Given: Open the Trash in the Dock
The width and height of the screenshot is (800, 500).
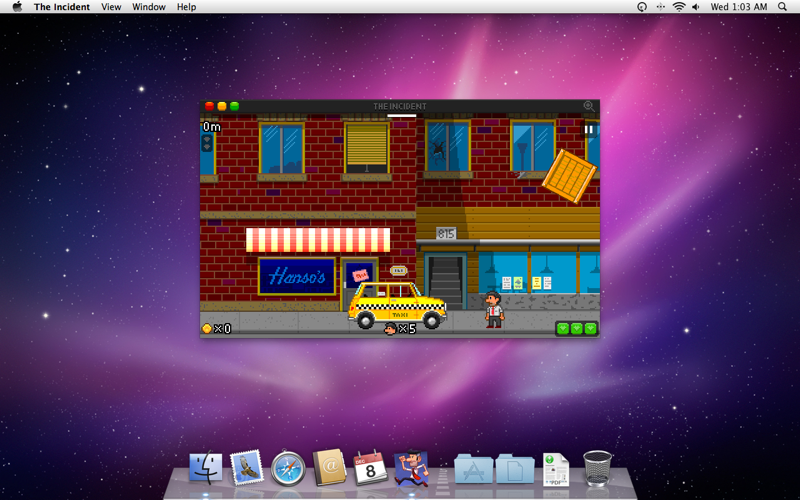Looking at the screenshot, I should coord(597,468).
